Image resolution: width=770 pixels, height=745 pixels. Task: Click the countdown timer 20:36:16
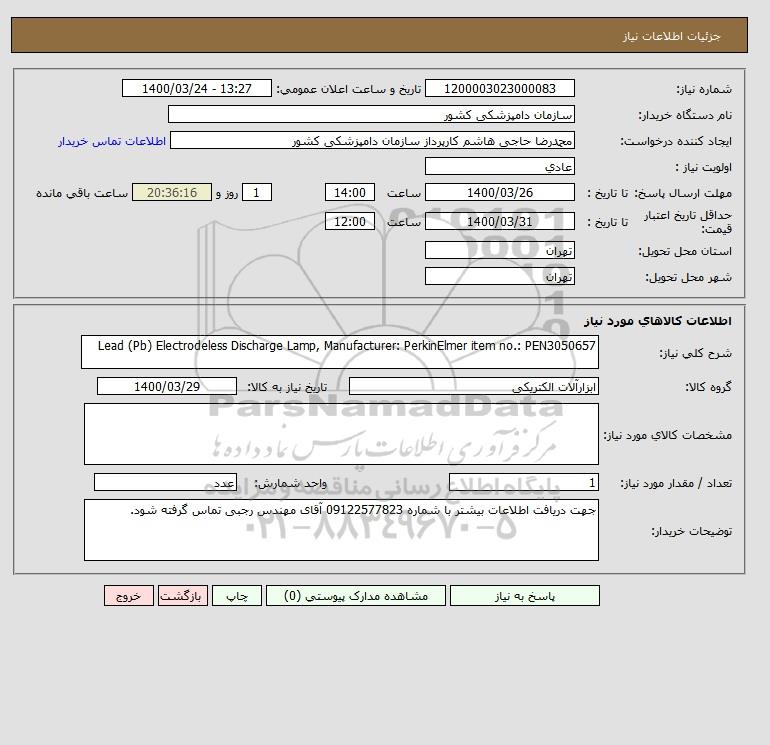(x=172, y=193)
